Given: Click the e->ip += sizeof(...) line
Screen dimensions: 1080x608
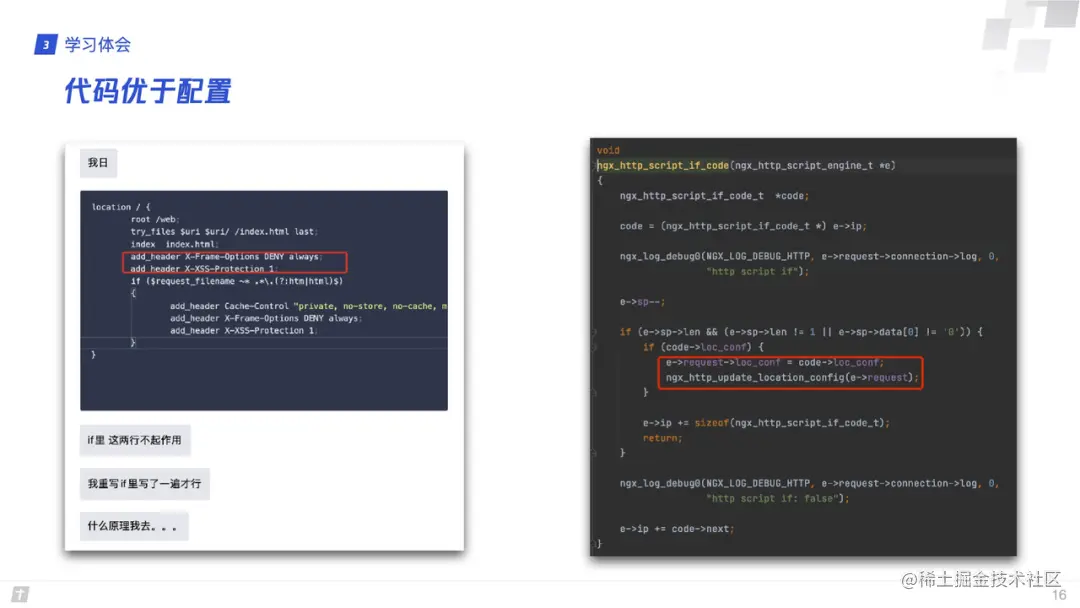Looking at the screenshot, I should pyautogui.click(x=766, y=423).
